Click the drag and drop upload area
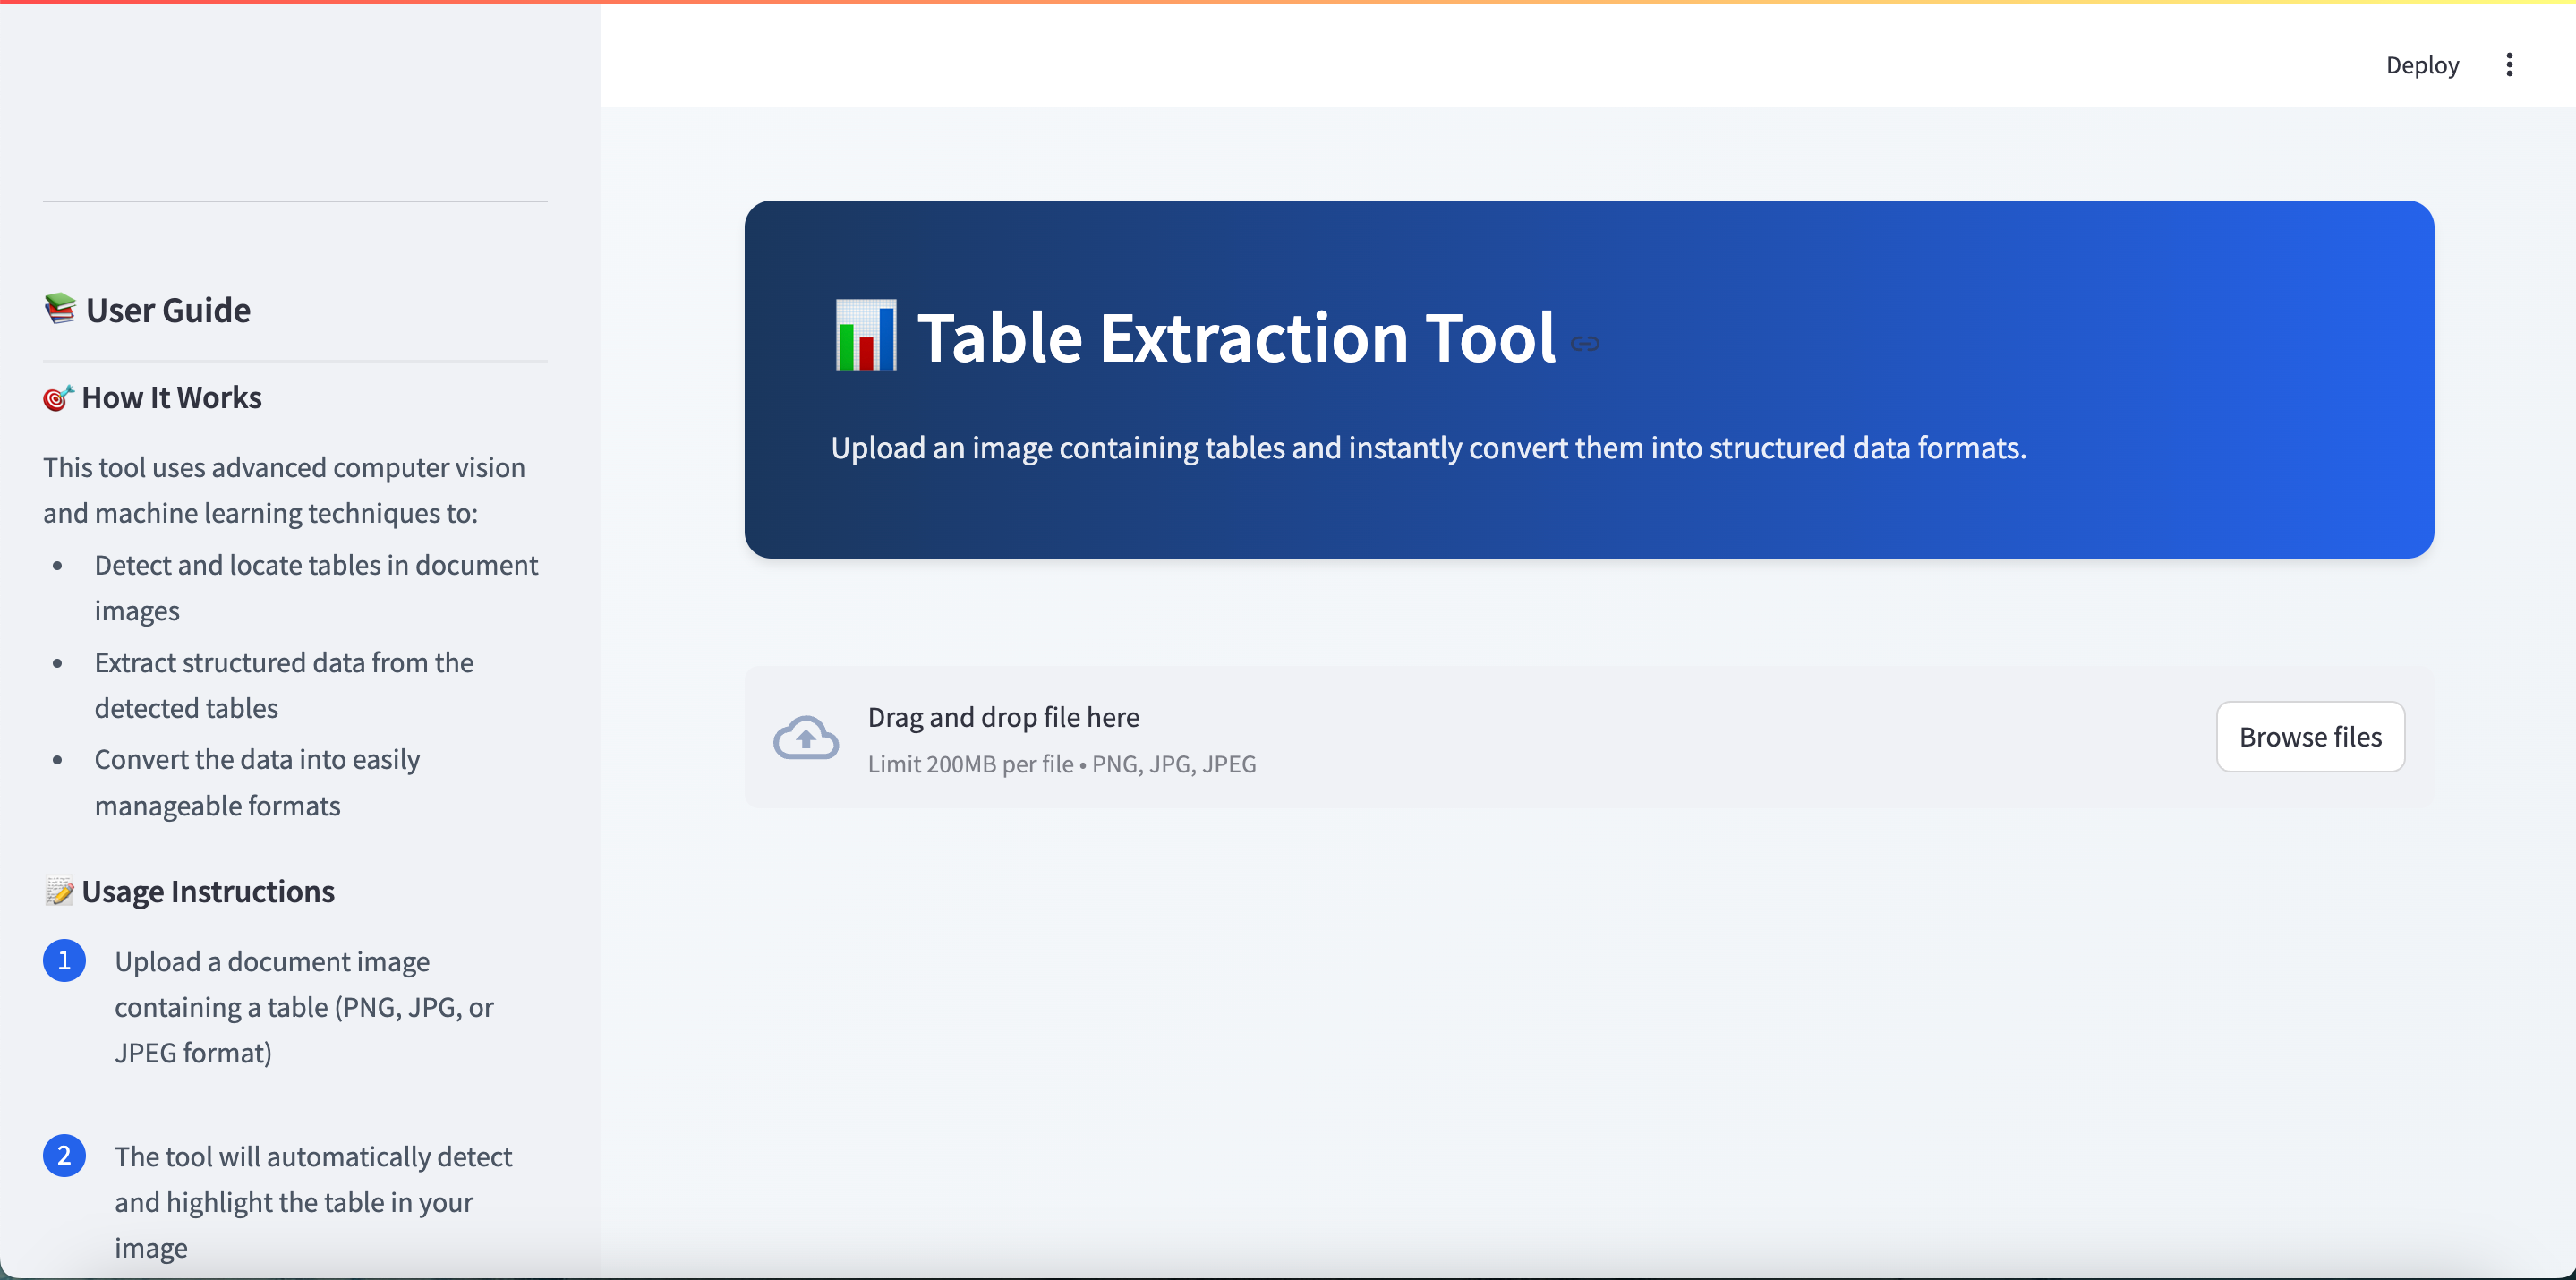This screenshot has width=2576, height=1280. pyautogui.click(x=1500, y=737)
